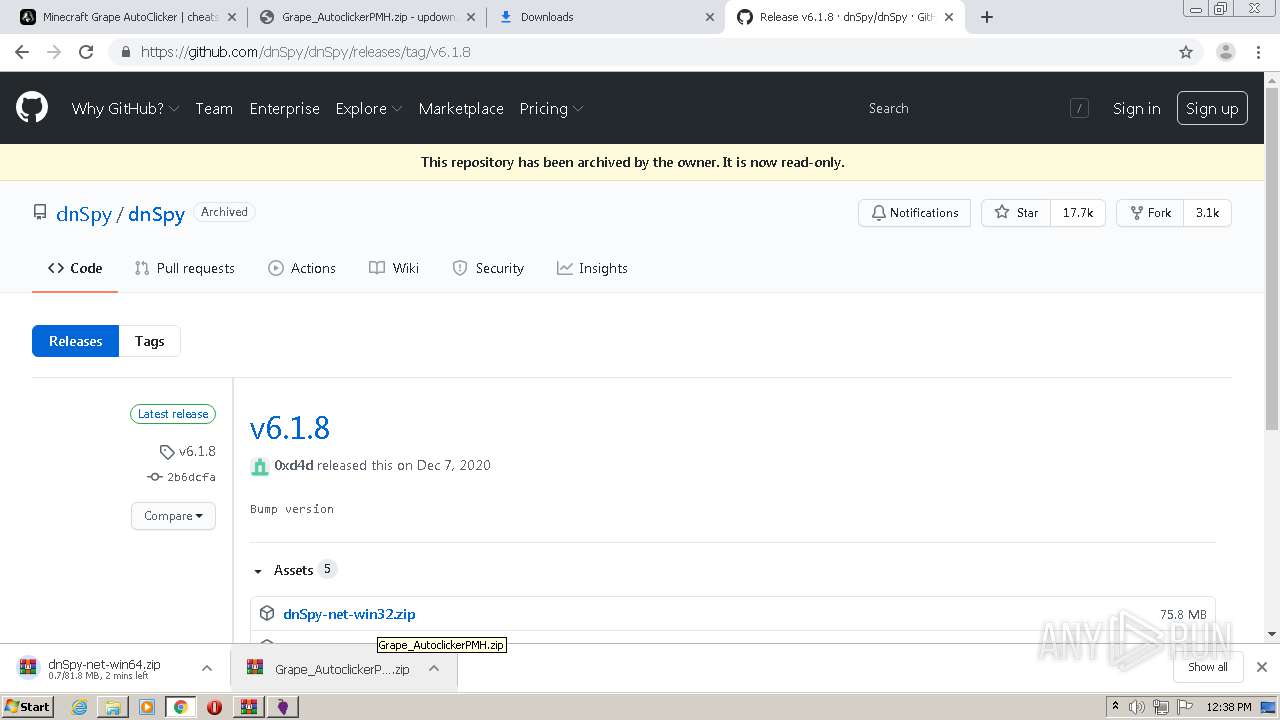The height and width of the screenshot is (720, 1280).
Task: Open the Pull requests tab
Action: [x=184, y=268]
